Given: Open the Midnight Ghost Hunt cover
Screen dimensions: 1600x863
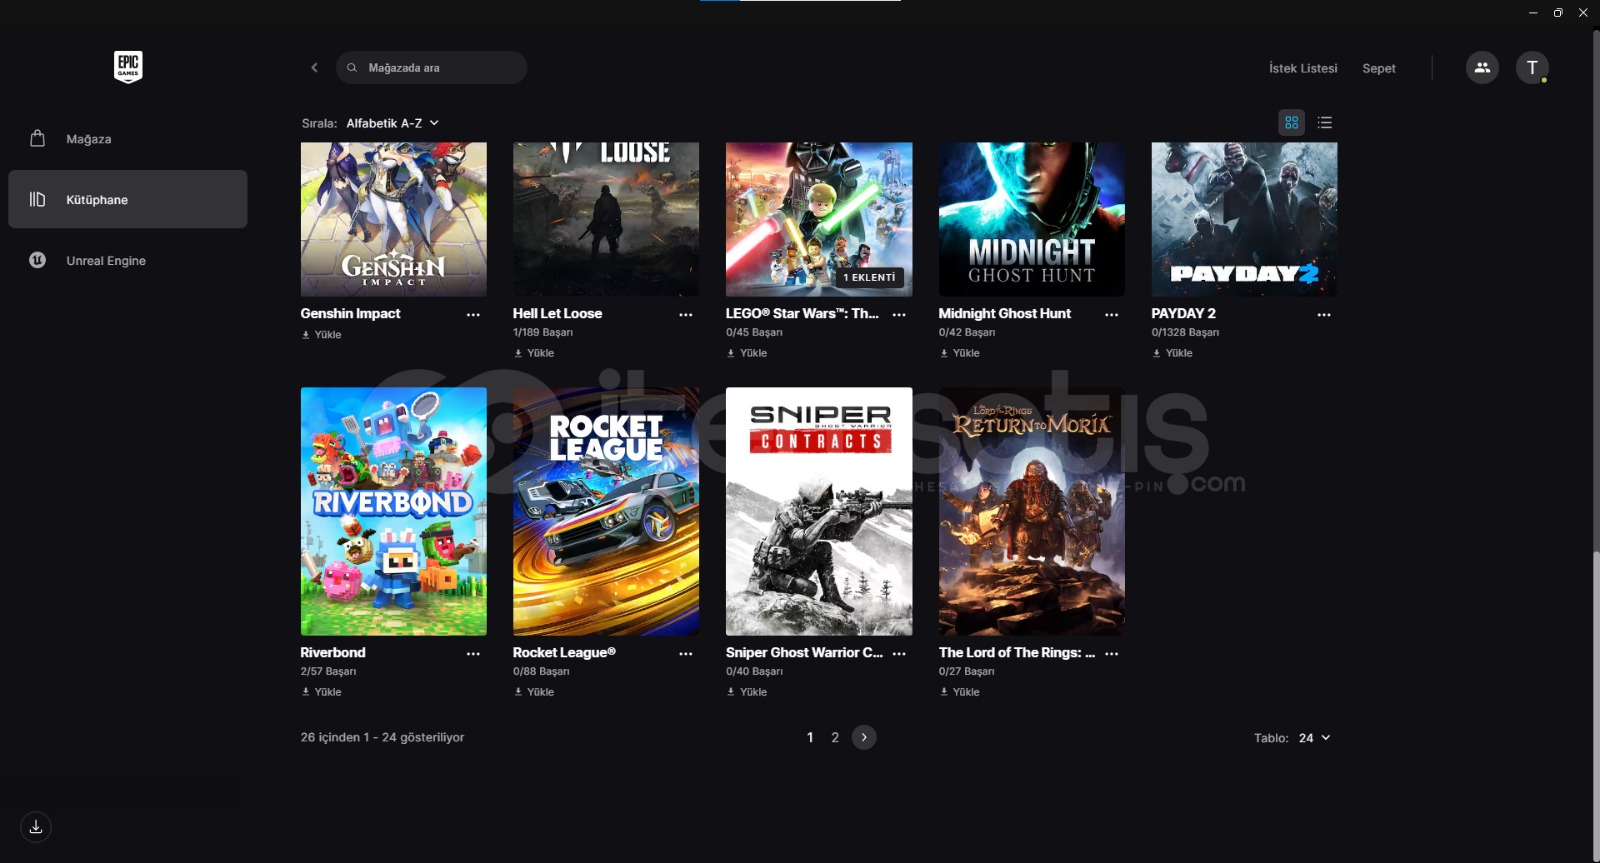Looking at the screenshot, I should pos(1031,219).
